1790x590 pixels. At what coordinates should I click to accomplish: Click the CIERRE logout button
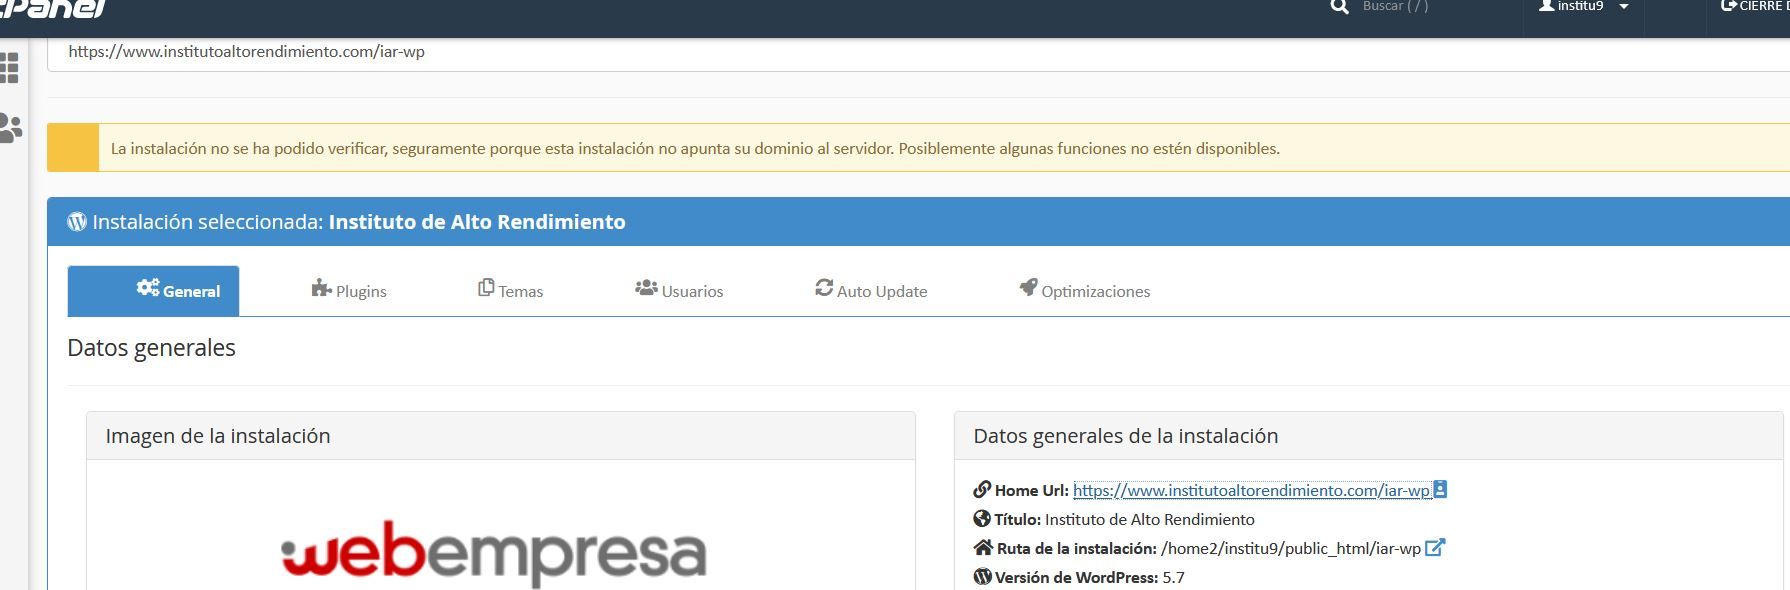pyautogui.click(x=1754, y=7)
